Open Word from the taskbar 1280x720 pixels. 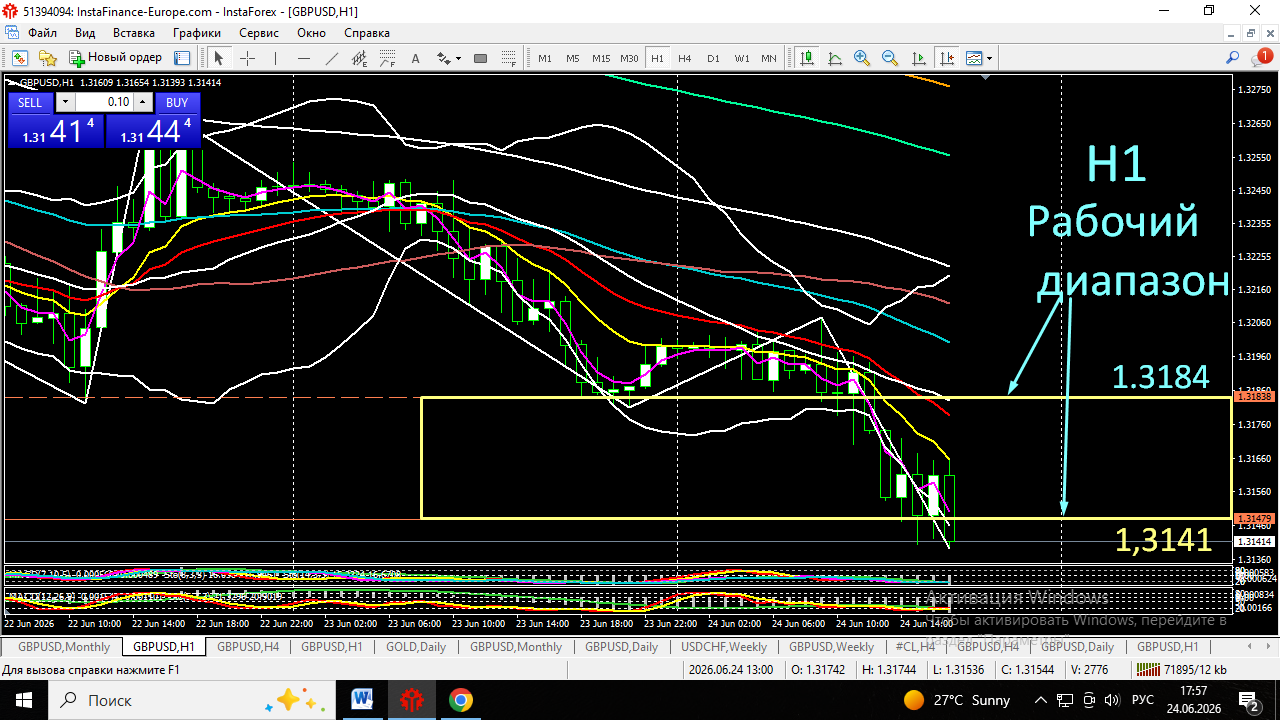pos(362,700)
